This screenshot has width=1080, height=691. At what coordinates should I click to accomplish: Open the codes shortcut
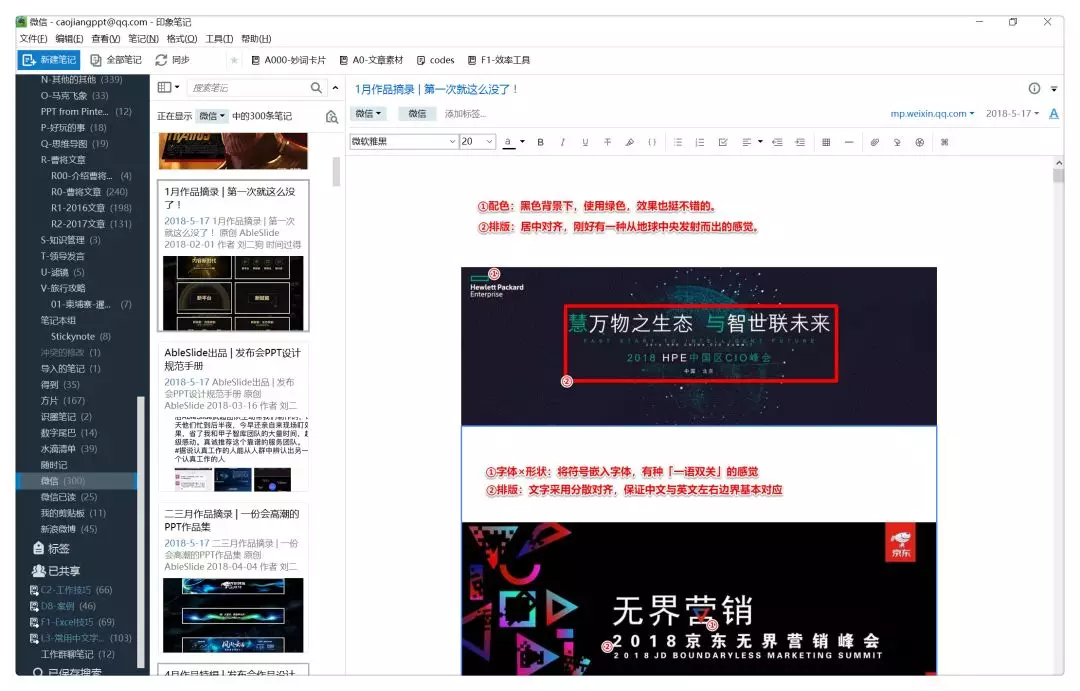click(x=435, y=60)
